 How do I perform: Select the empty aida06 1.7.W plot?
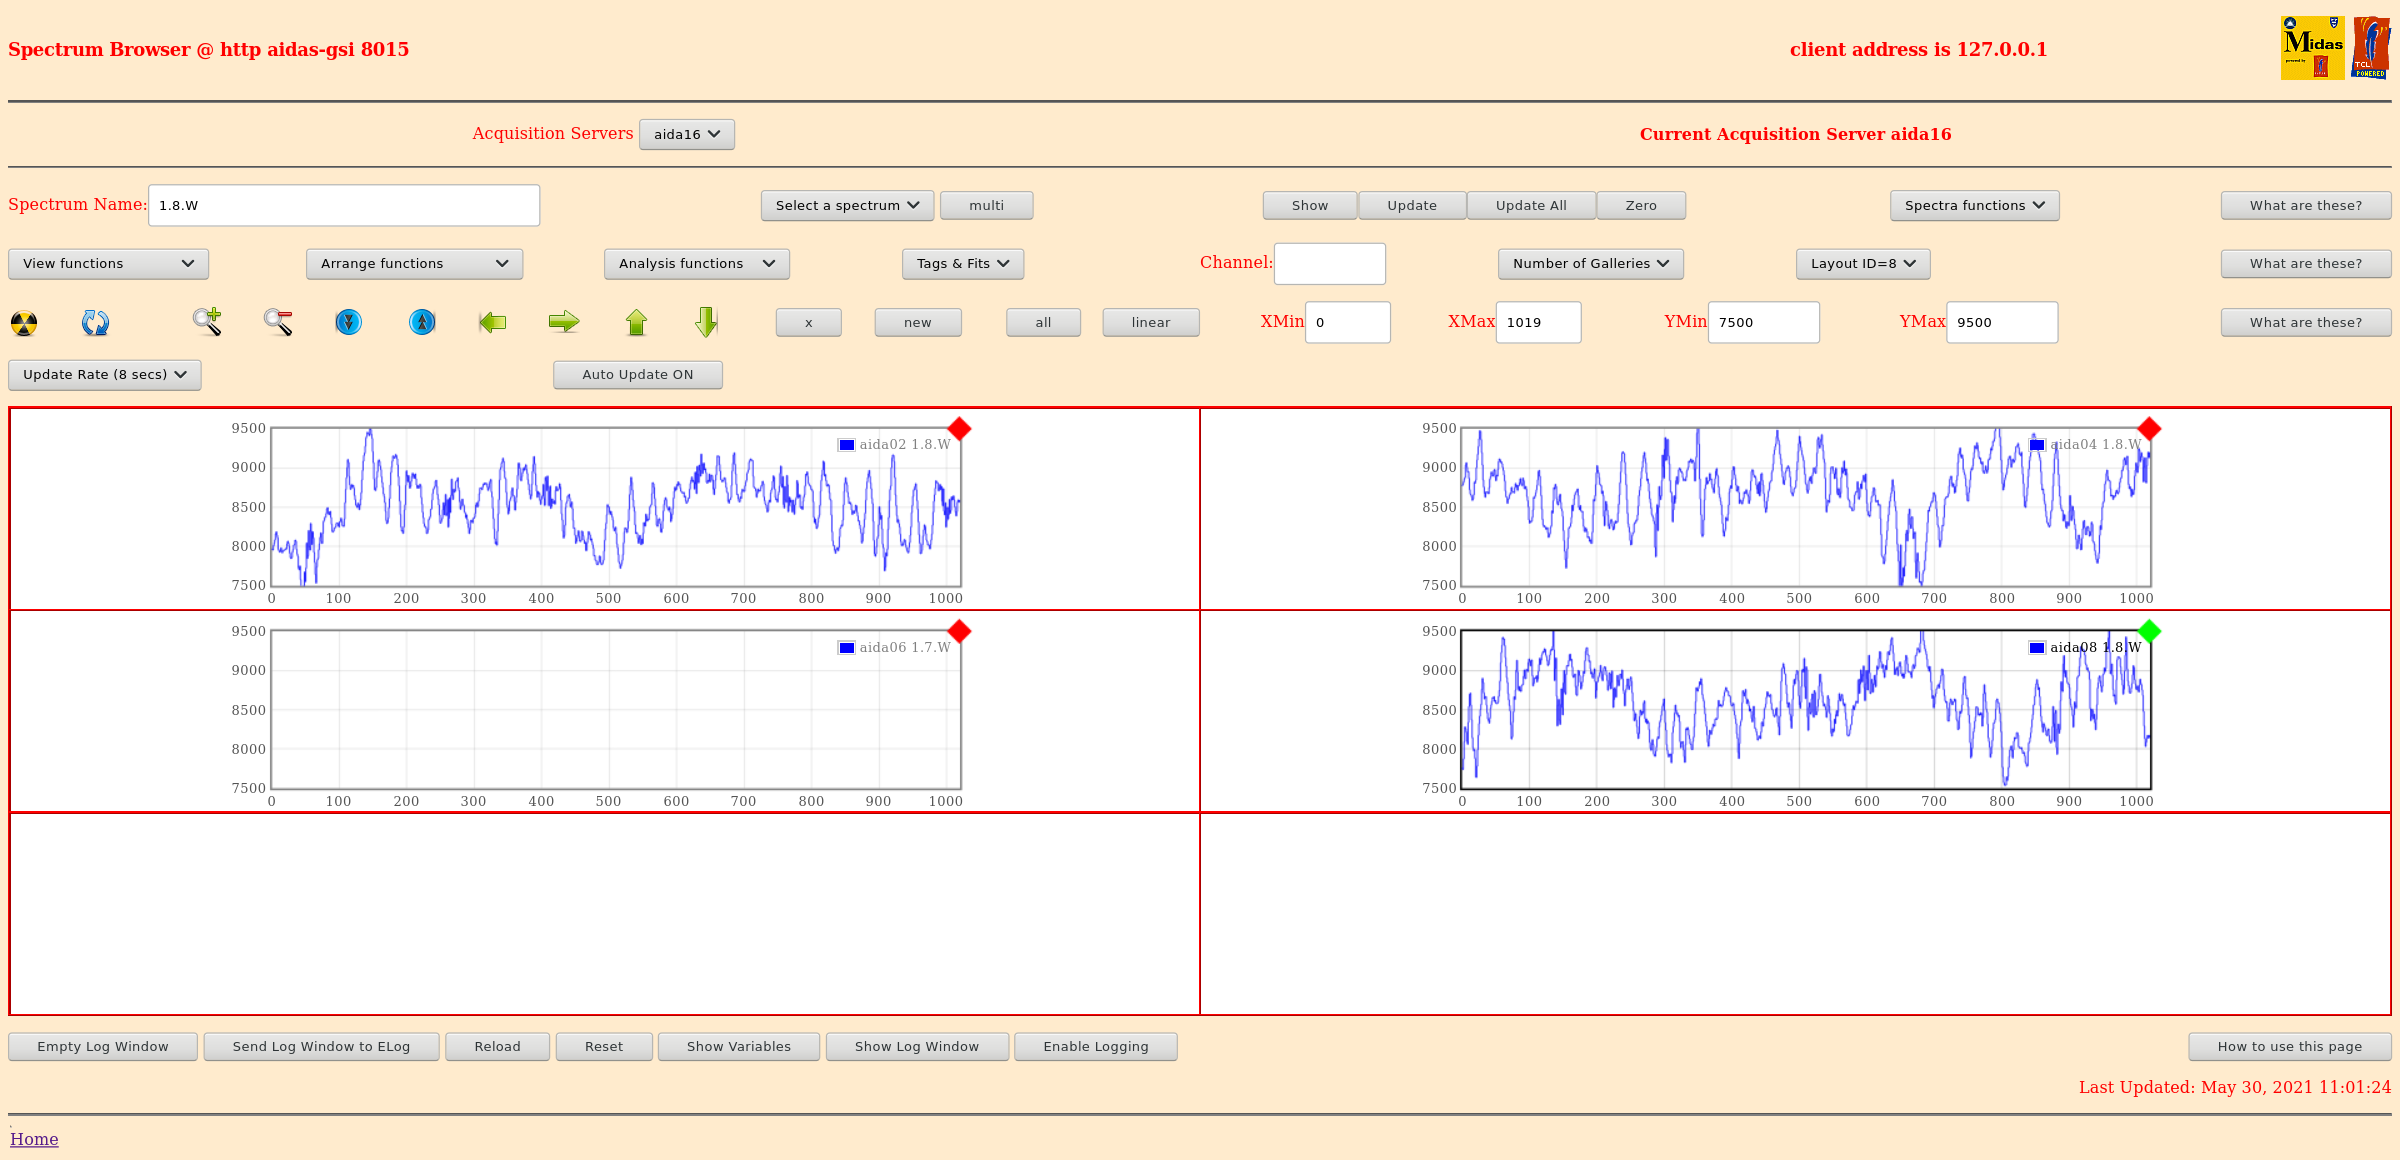coord(616,710)
